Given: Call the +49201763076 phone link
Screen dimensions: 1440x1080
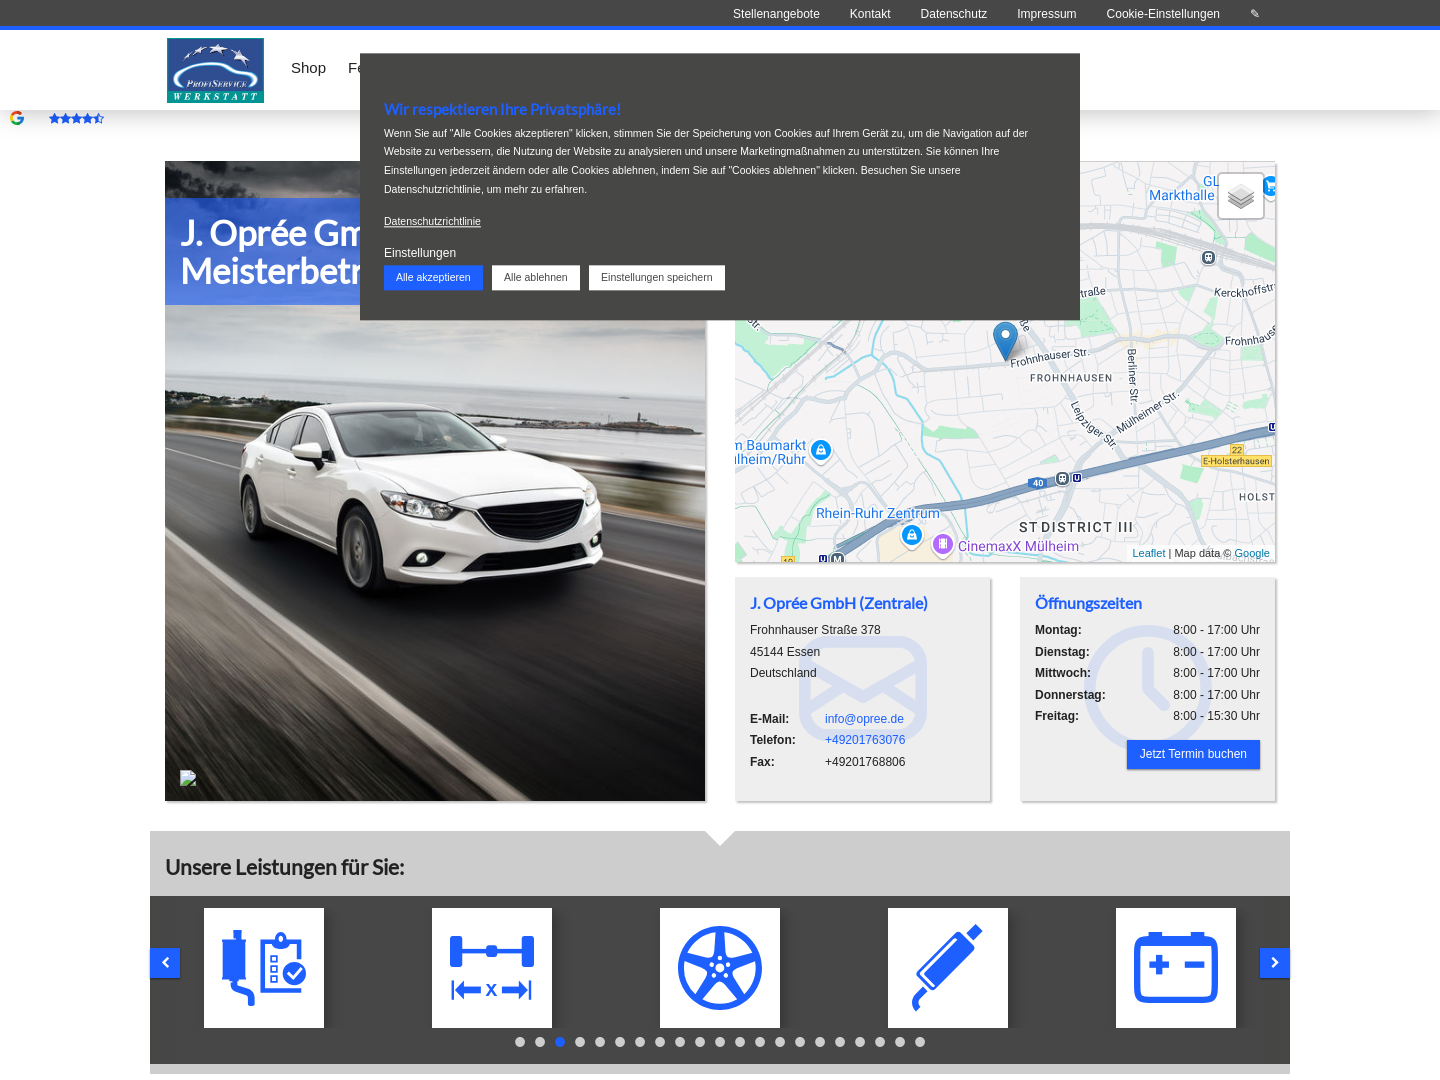Looking at the screenshot, I should pos(865,740).
